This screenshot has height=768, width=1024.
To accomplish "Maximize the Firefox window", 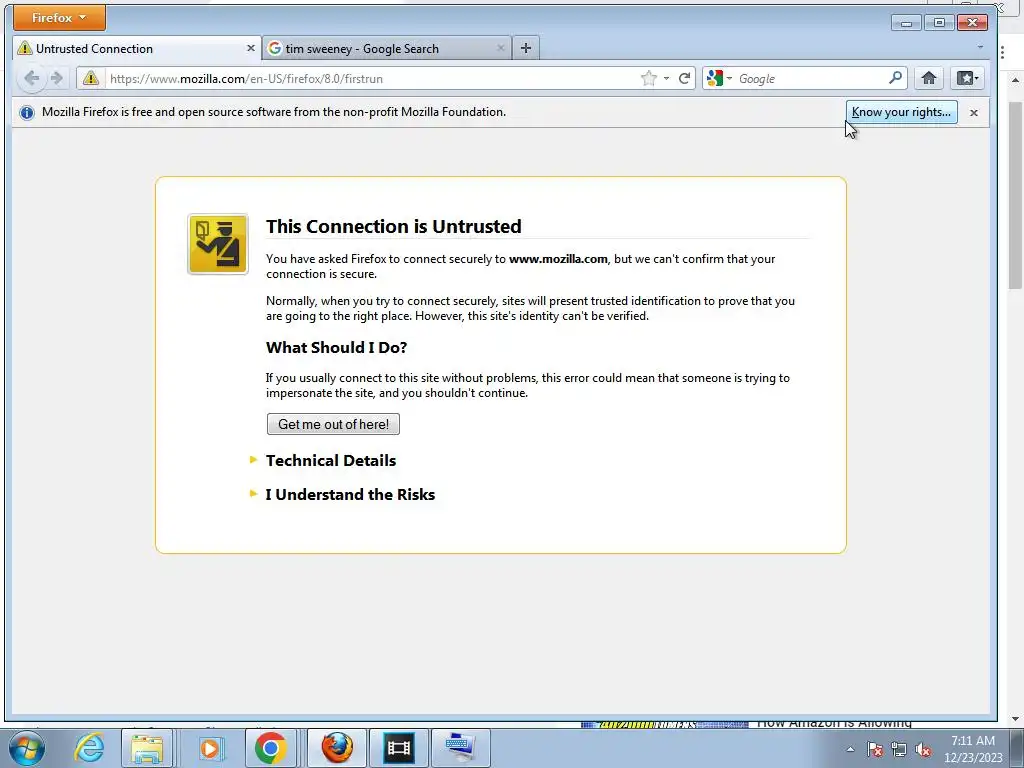I will point(939,23).
